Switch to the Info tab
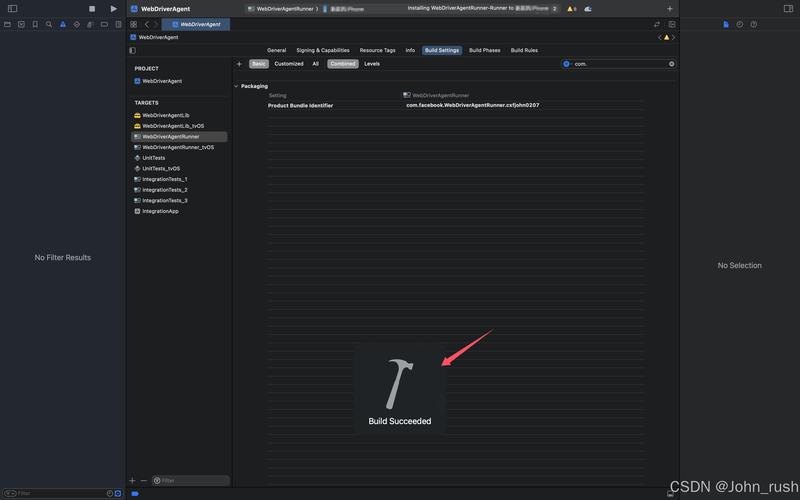The image size is (800, 500). click(410, 51)
